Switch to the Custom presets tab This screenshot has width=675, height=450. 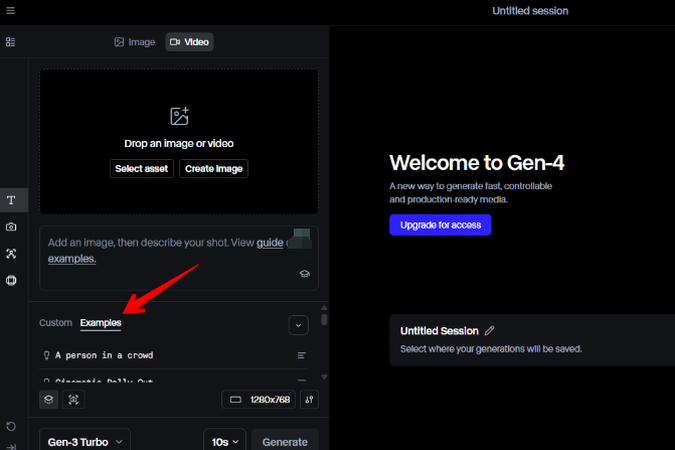point(56,323)
